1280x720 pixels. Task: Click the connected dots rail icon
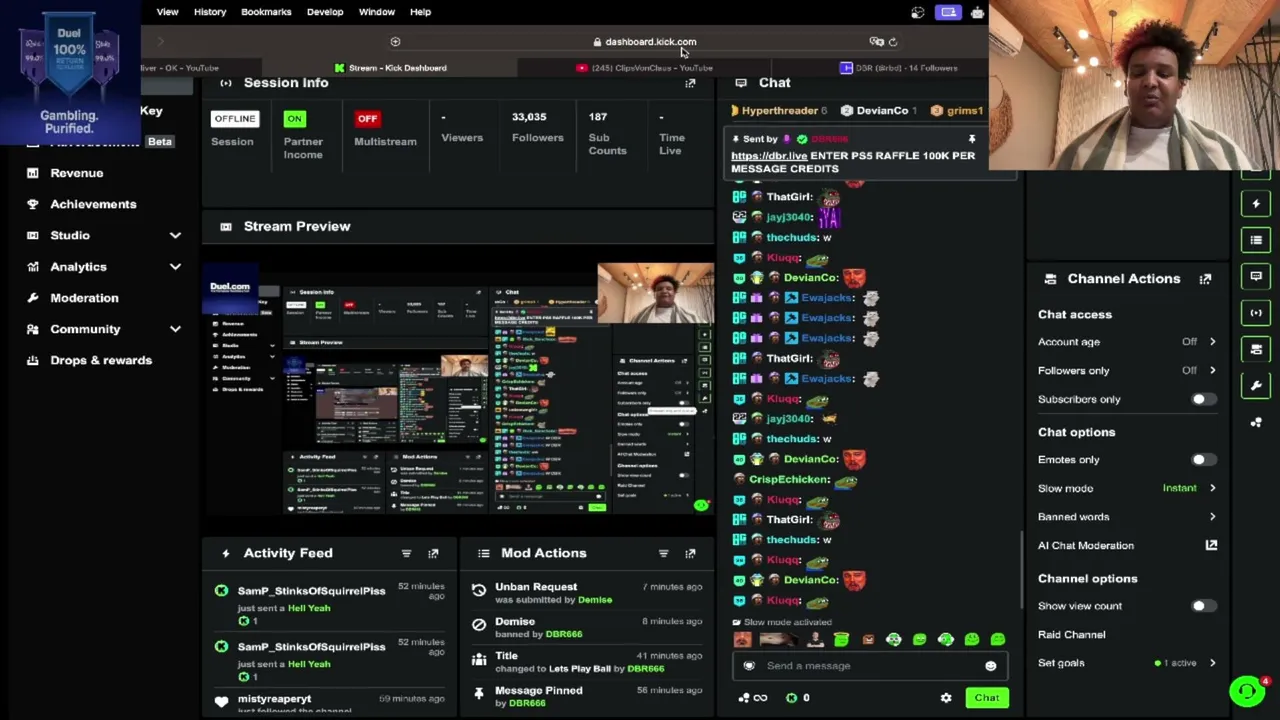(1256, 422)
